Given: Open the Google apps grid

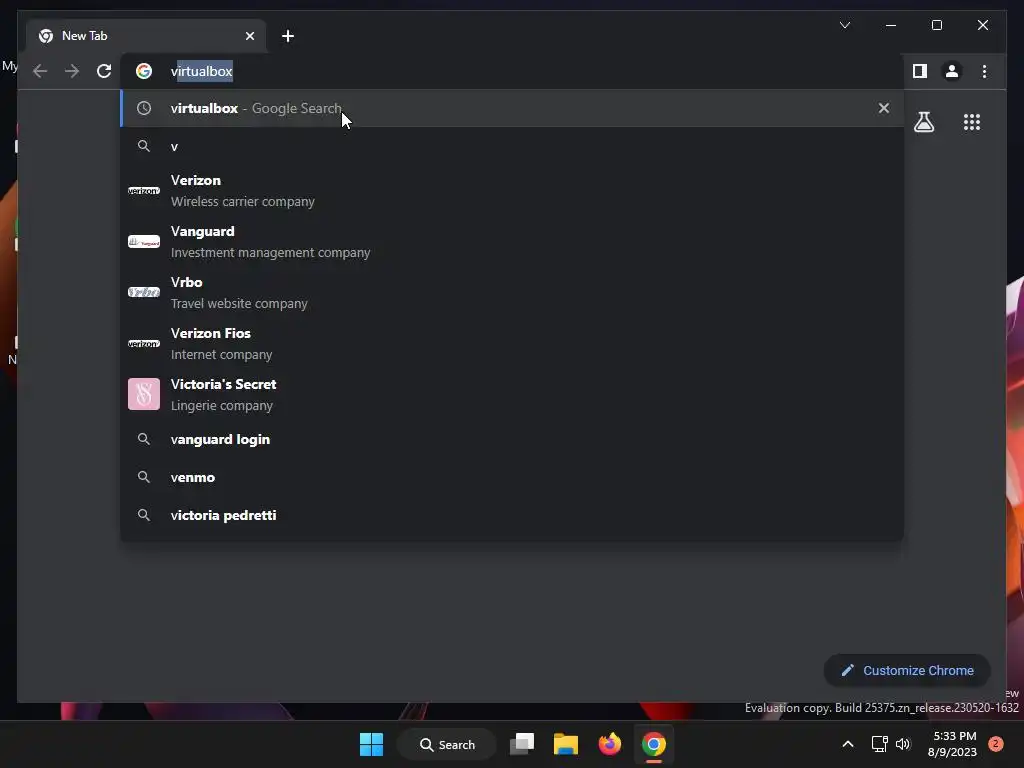Looking at the screenshot, I should (972, 122).
